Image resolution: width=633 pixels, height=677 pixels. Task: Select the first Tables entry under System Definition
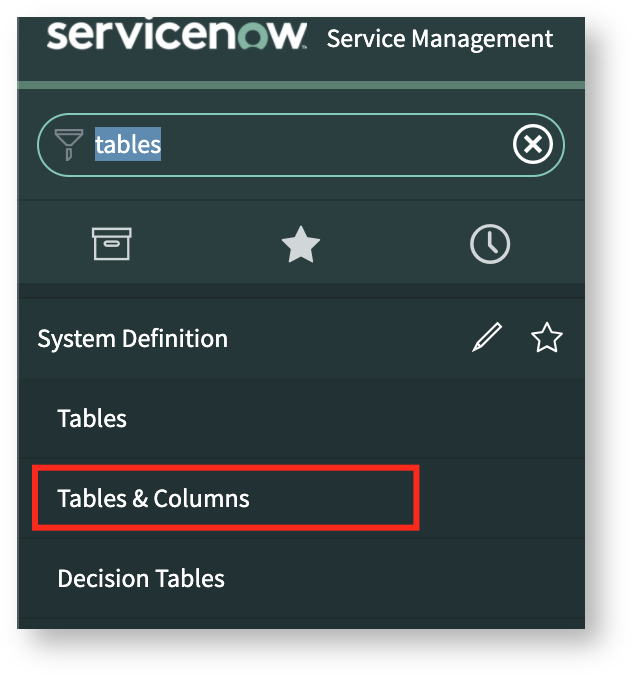[x=92, y=418]
